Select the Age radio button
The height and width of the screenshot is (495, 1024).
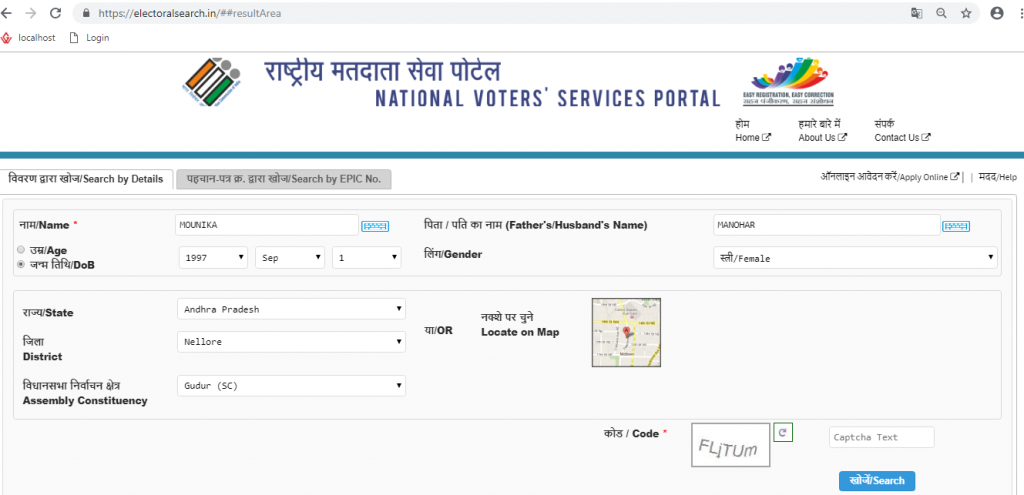click(21, 249)
